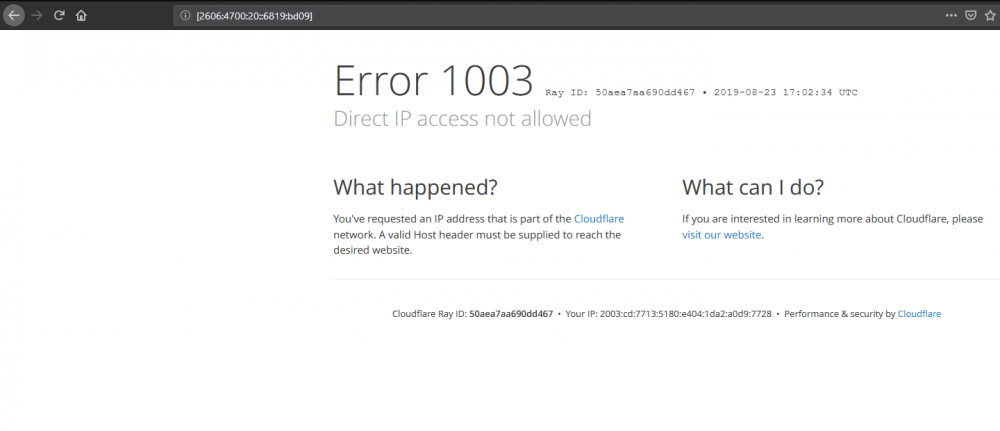Click the 'Direct IP access not allowed' subtitle
This screenshot has height=431, width=1000.
[x=462, y=119]
